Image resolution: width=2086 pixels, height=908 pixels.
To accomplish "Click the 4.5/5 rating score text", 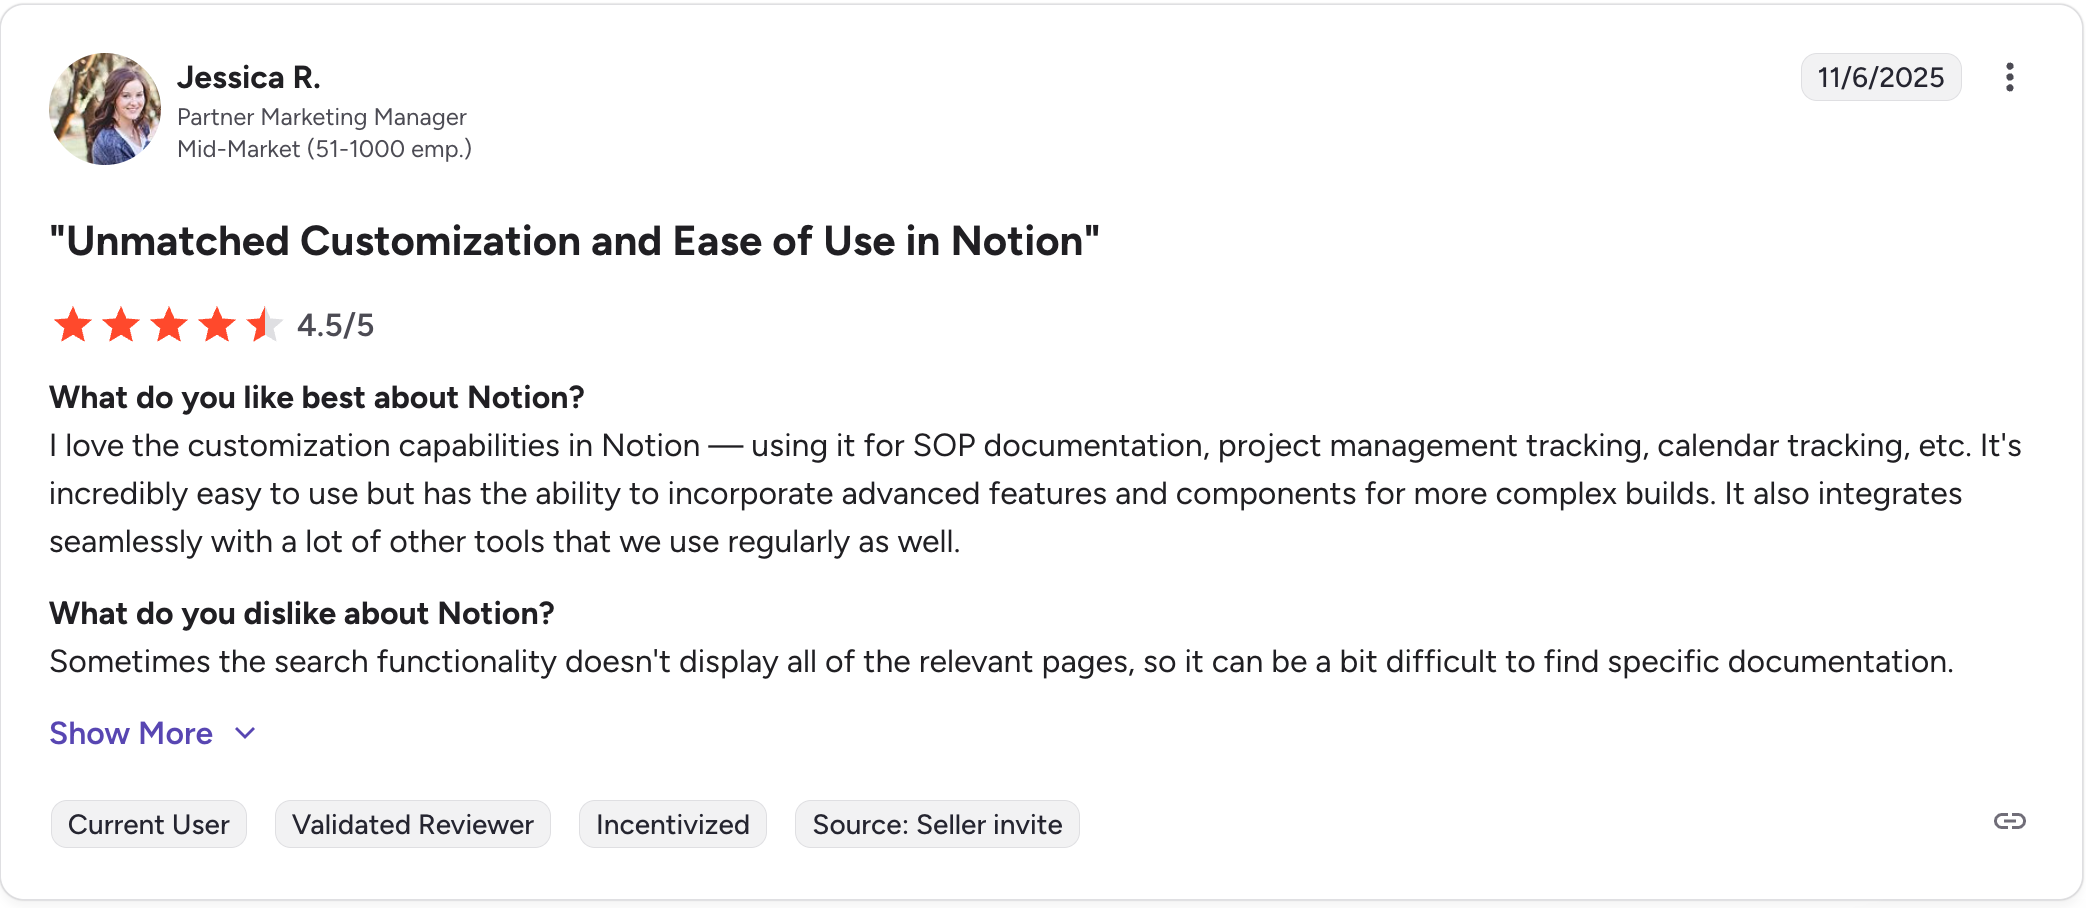I will click(x=335, y=325).
